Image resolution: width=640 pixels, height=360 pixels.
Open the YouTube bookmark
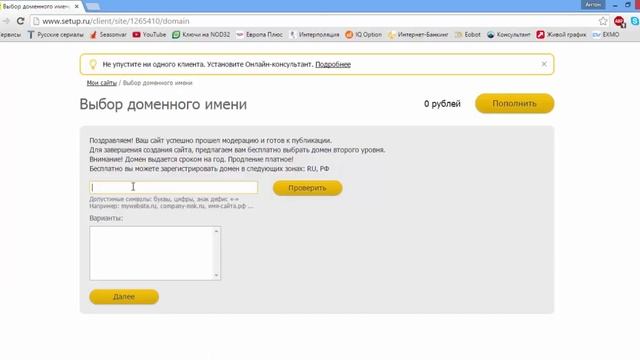pyautogui.click(x=149, y=35)
